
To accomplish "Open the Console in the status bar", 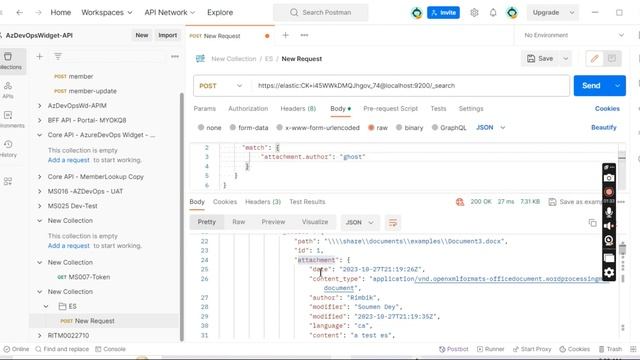I will coord(110,349).
